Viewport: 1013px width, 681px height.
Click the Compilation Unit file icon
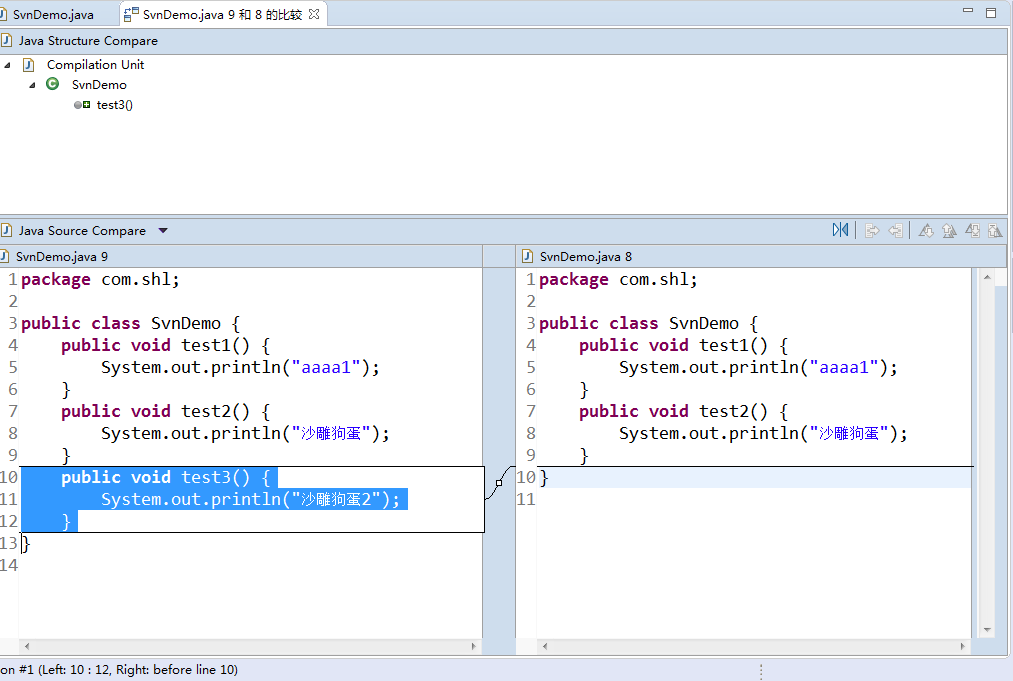28,65
